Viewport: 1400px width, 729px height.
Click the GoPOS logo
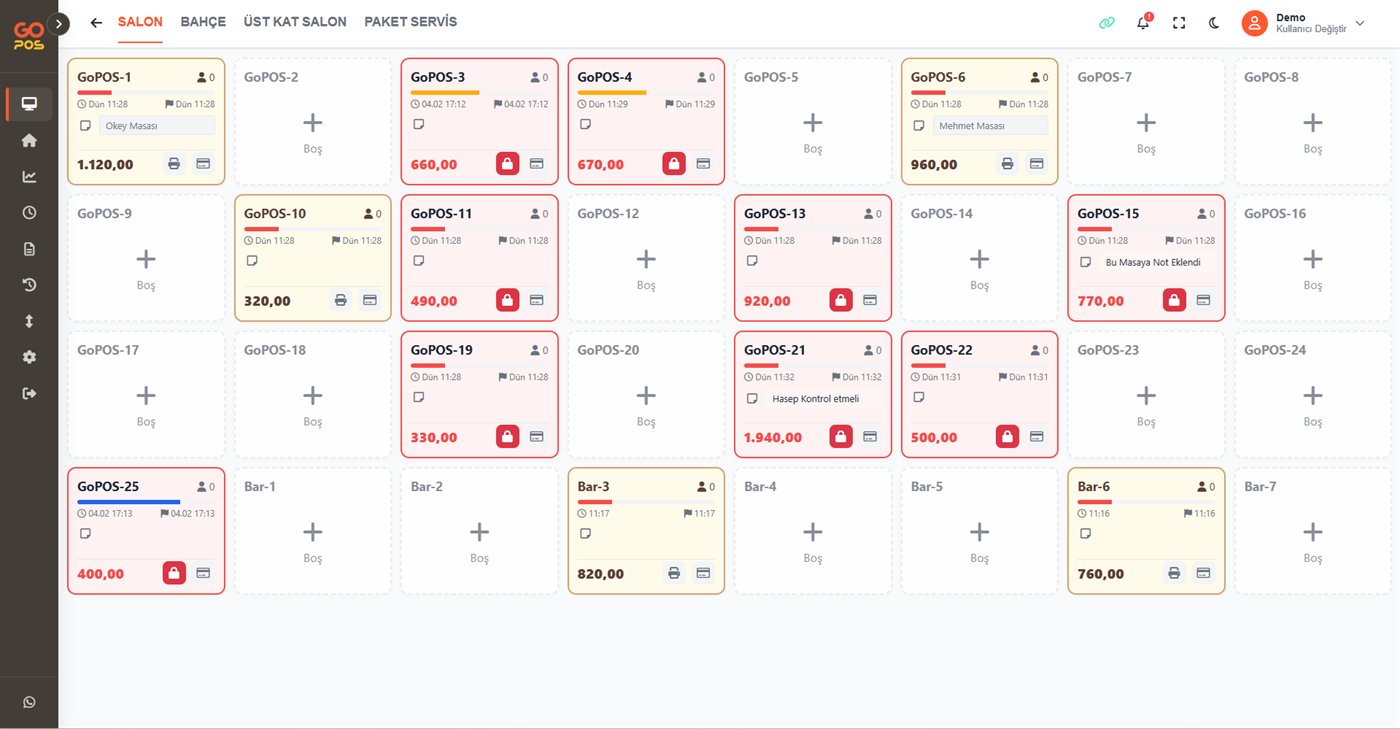tap(28, 38)
